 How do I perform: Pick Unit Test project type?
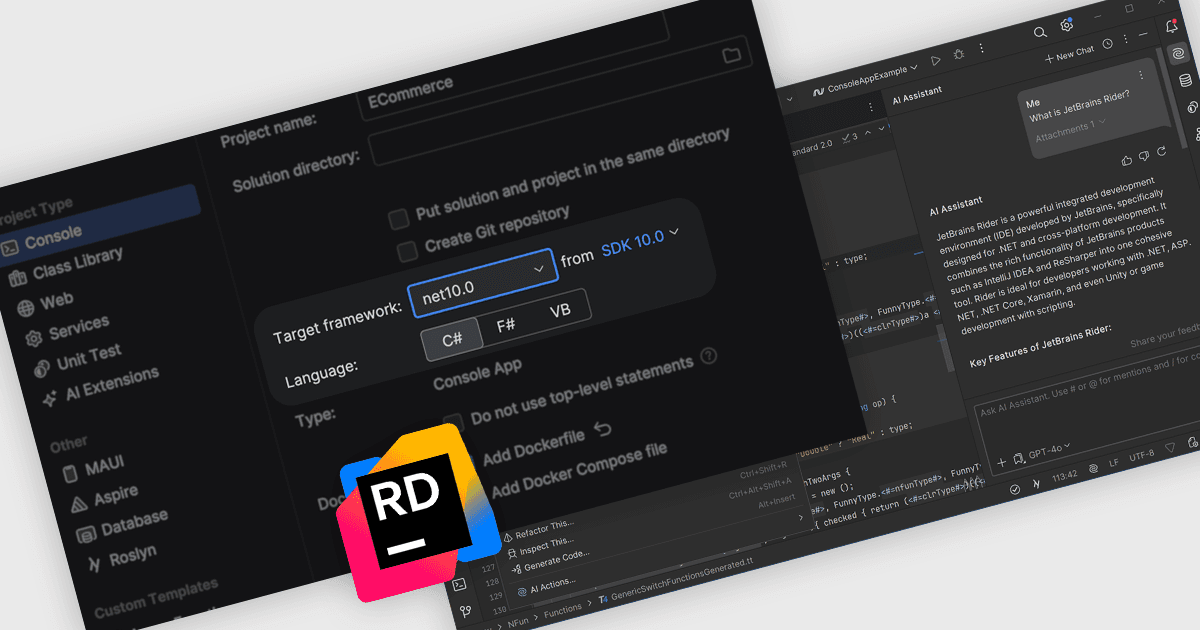(x=76, y=359)
